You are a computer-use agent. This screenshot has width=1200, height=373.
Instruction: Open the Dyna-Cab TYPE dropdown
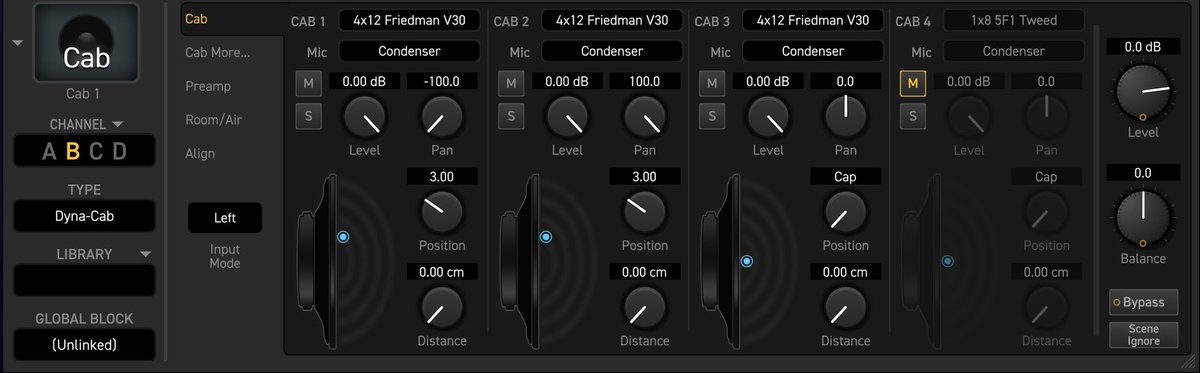pyautogui.click(x=84, y=215)
